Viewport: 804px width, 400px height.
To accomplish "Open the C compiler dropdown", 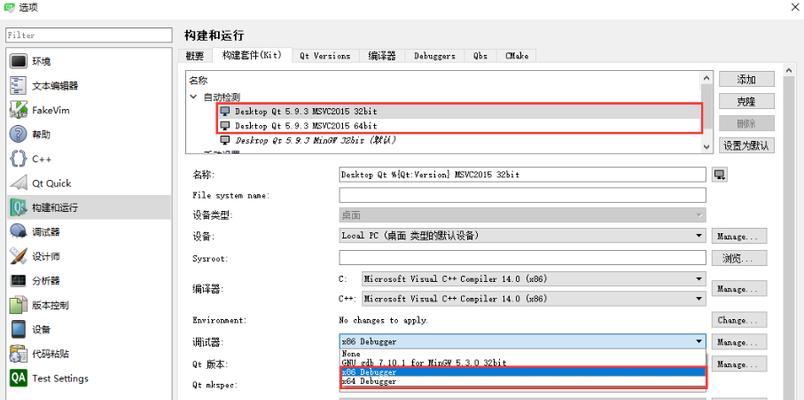I will click(x=534, y=279).
